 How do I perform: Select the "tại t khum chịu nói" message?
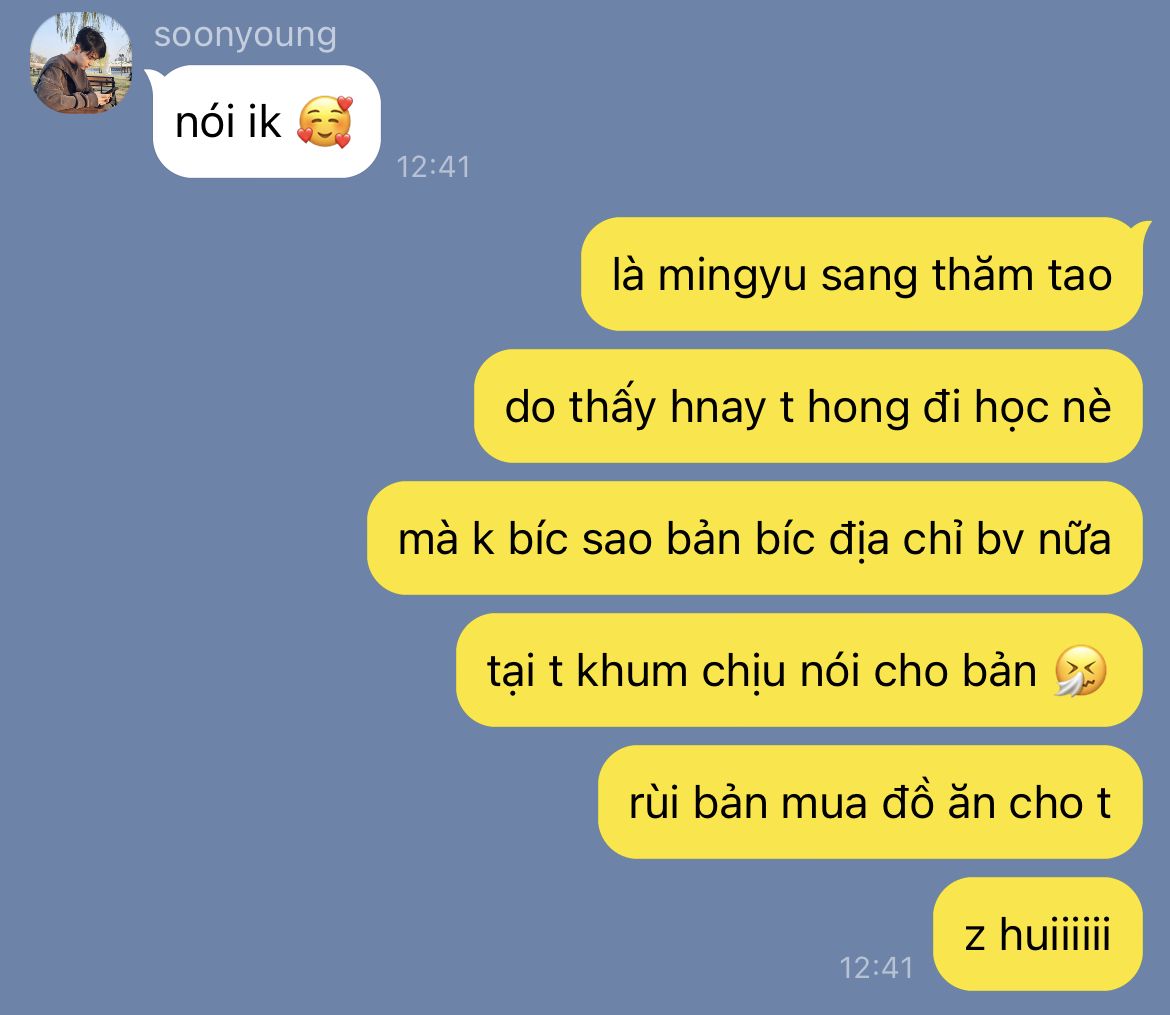coord(799,670)
